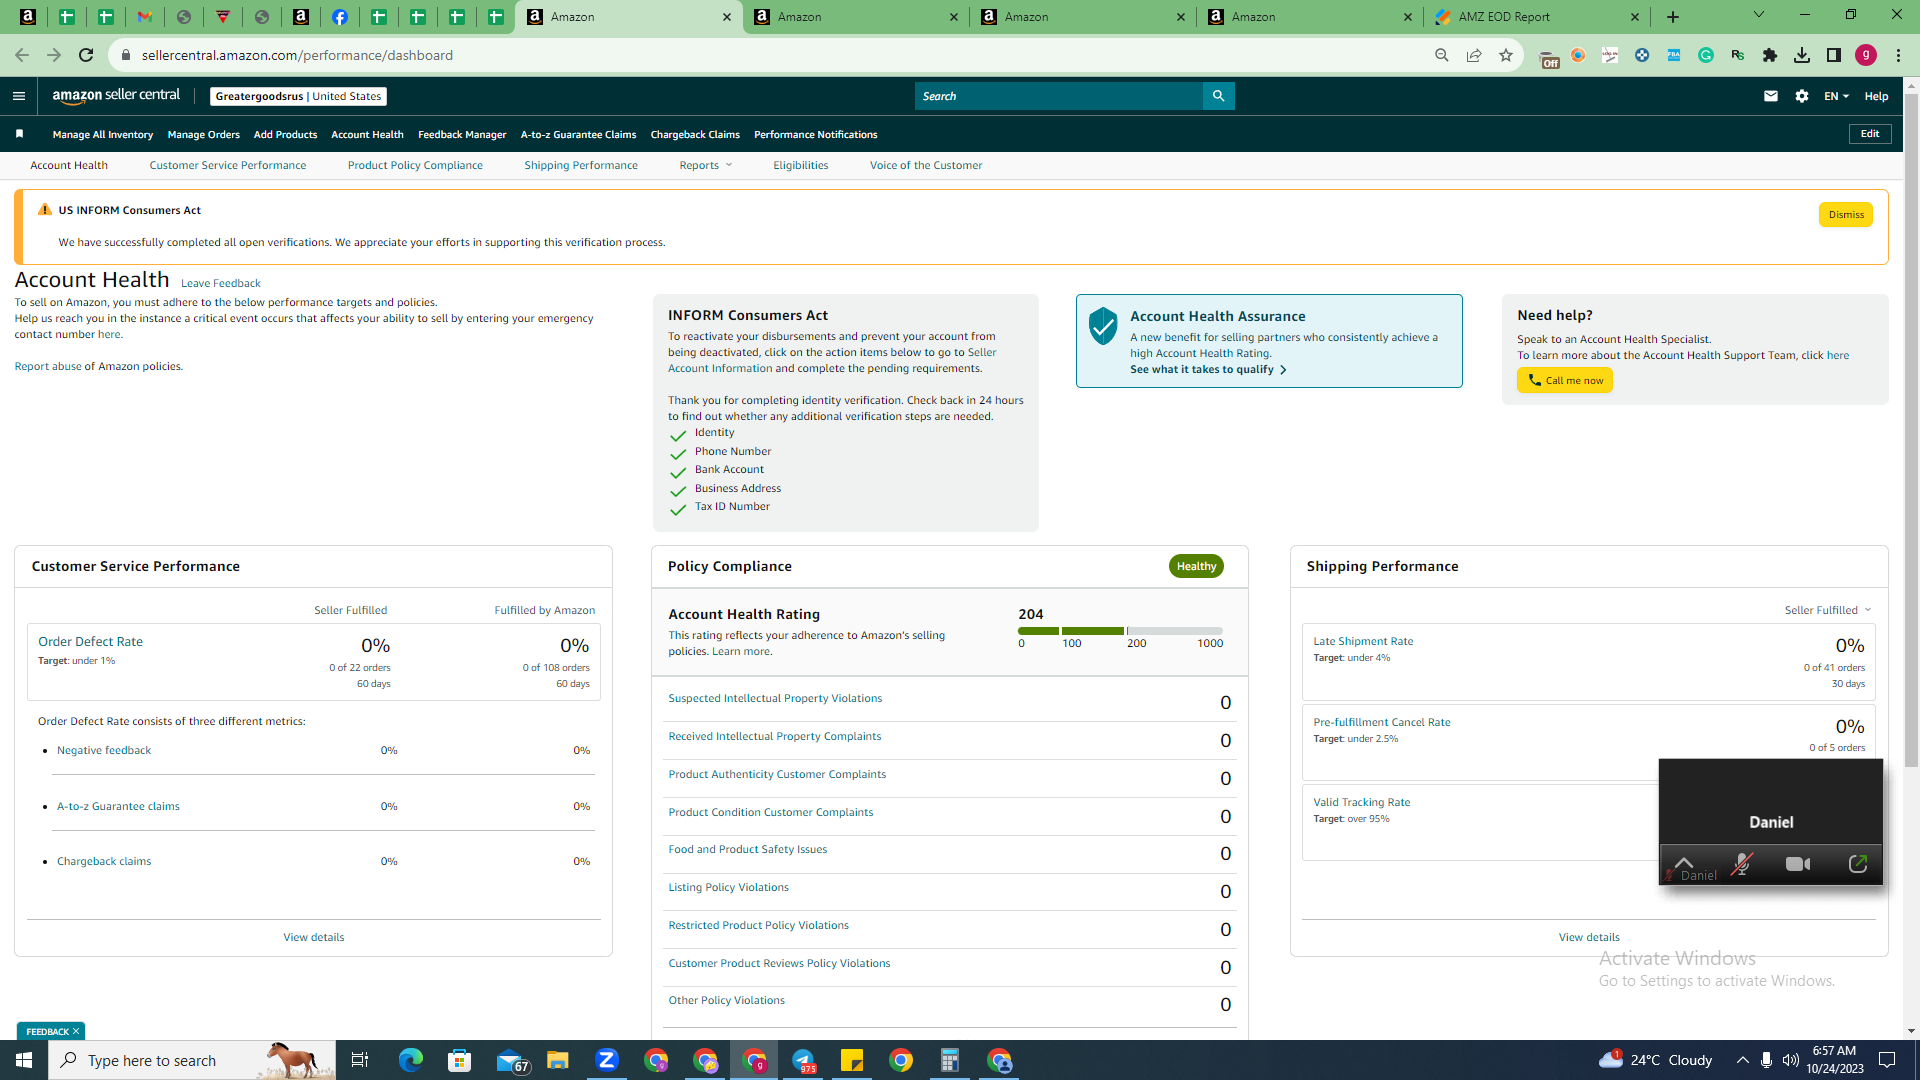Reload the page with the browser refresh icon

[x=86, y=55]
